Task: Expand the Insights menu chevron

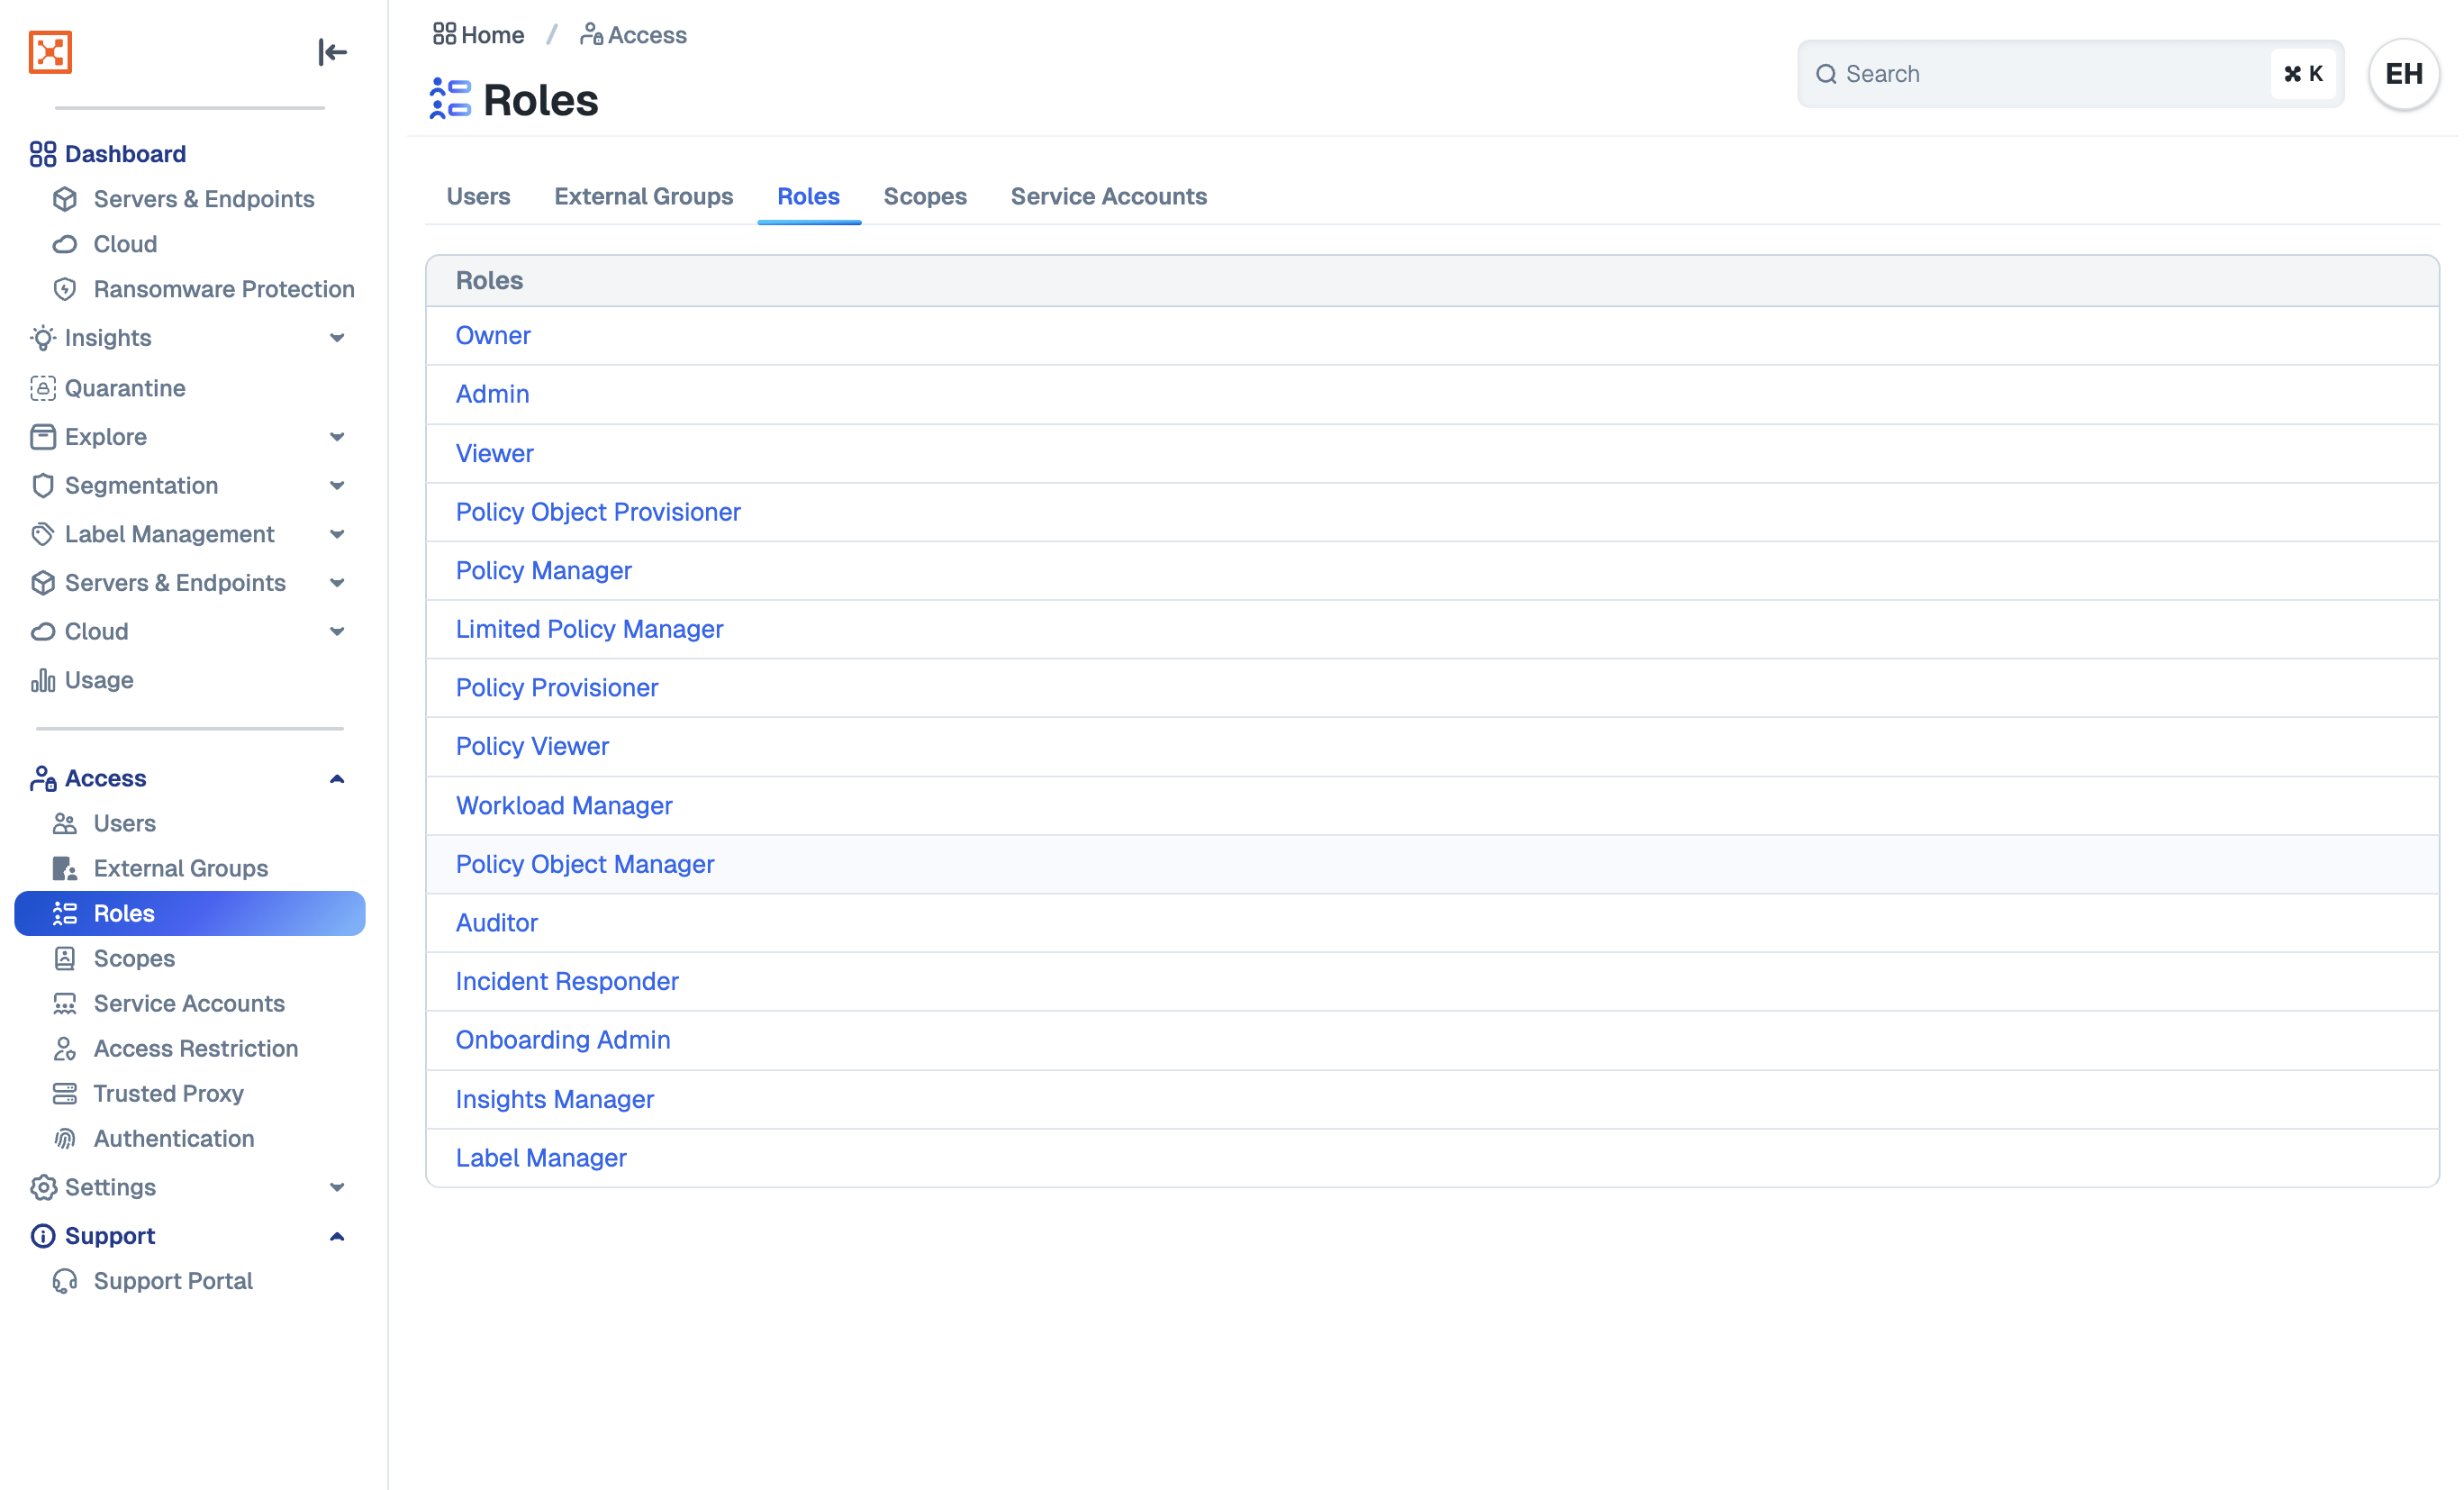Action: [337, 338]
